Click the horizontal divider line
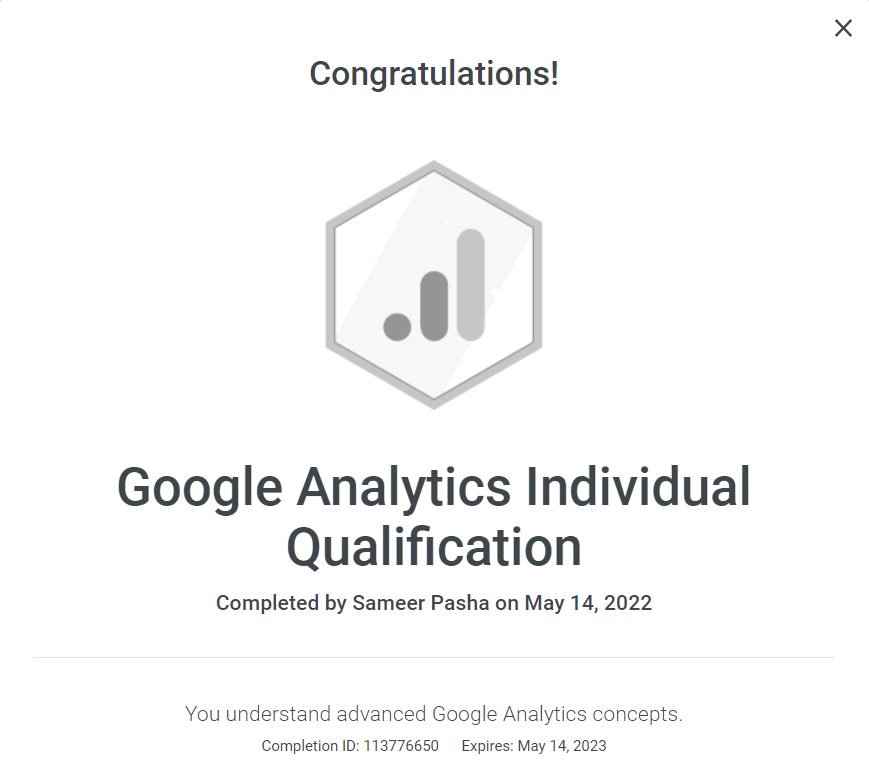 pos(434,657)
